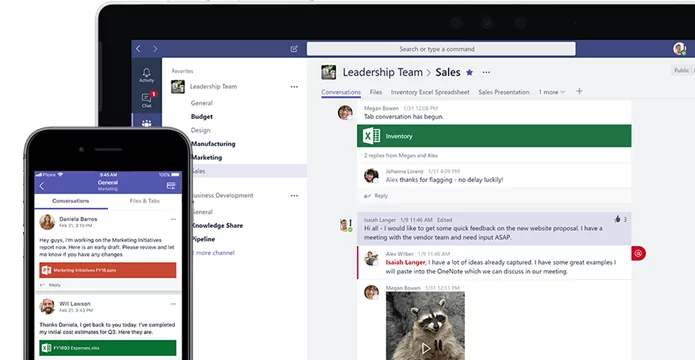
Task: Select the Budget channel
Action: (202, 117)
